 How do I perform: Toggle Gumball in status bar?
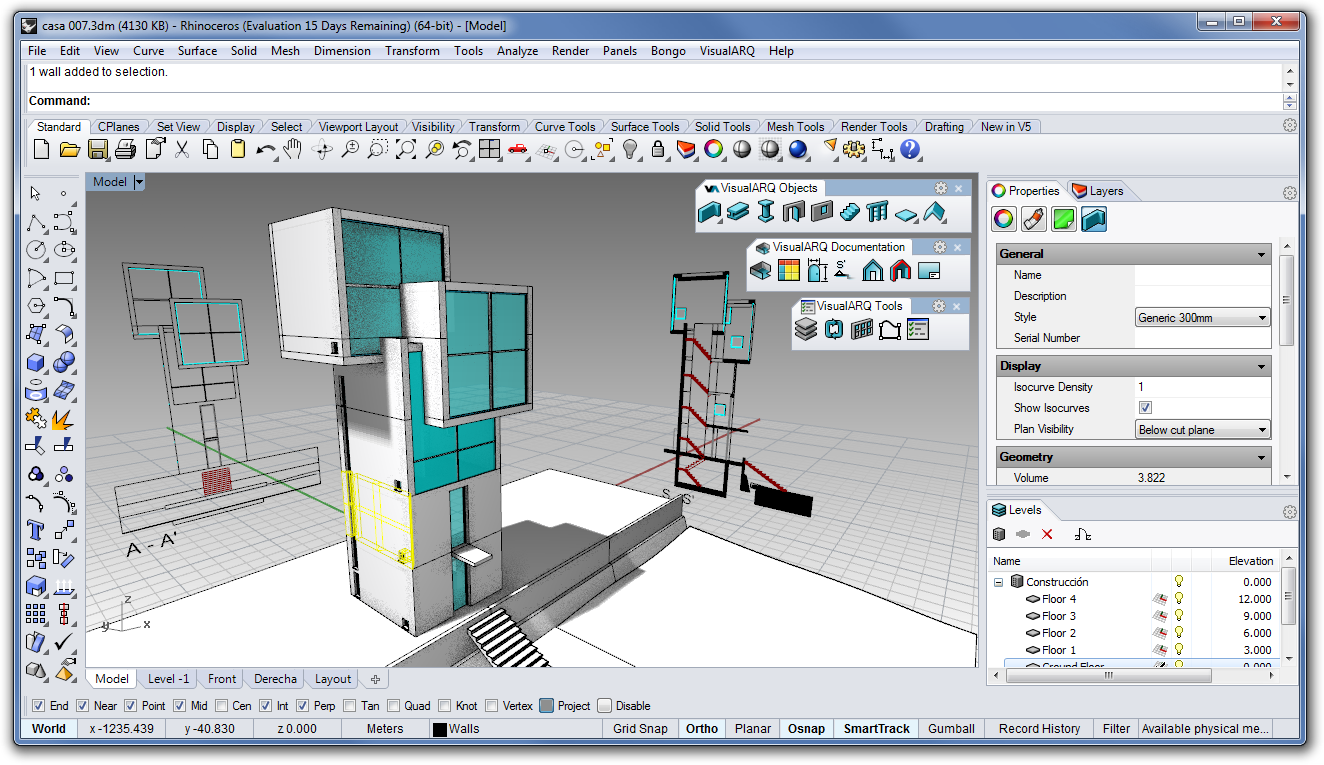click(x=951, y=729)
